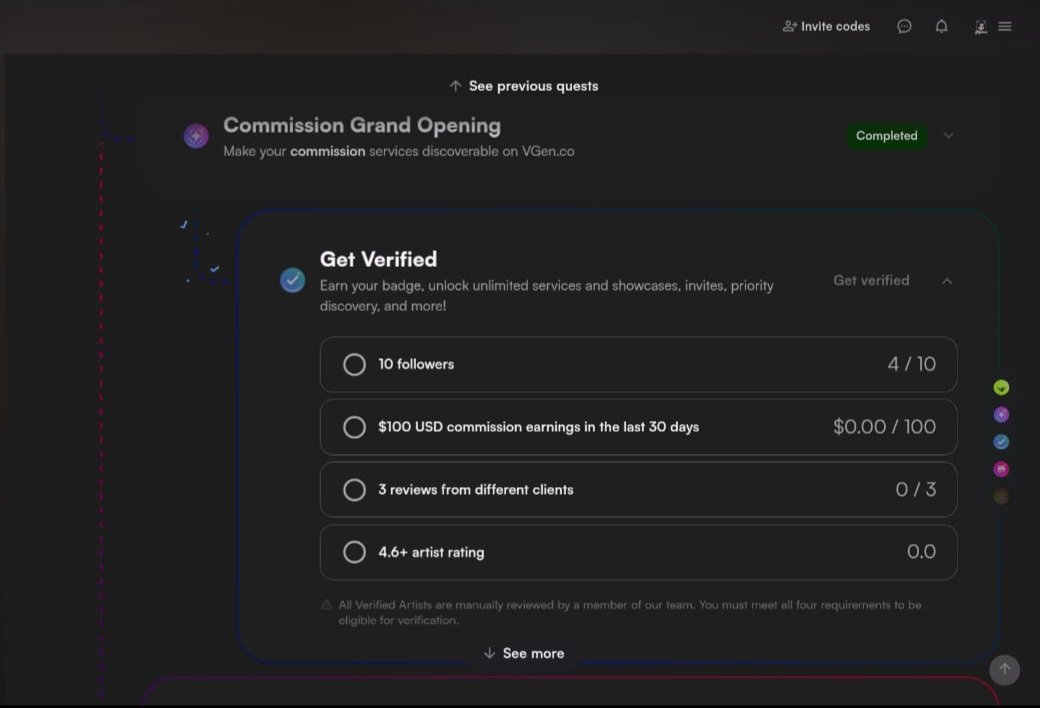Click the Get Verified blue check badge icon
Image resolution: width=1040 pixels, height=708 pixels.
(292, 280)
